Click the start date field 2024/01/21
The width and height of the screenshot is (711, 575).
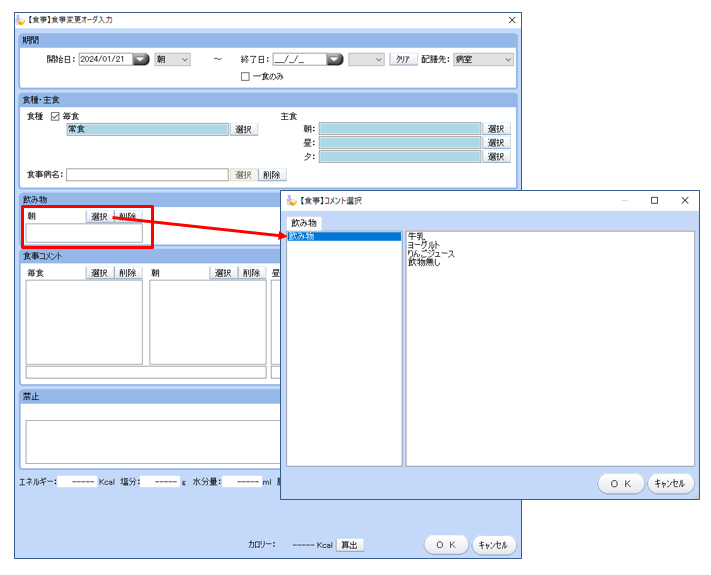click(106, 59)
